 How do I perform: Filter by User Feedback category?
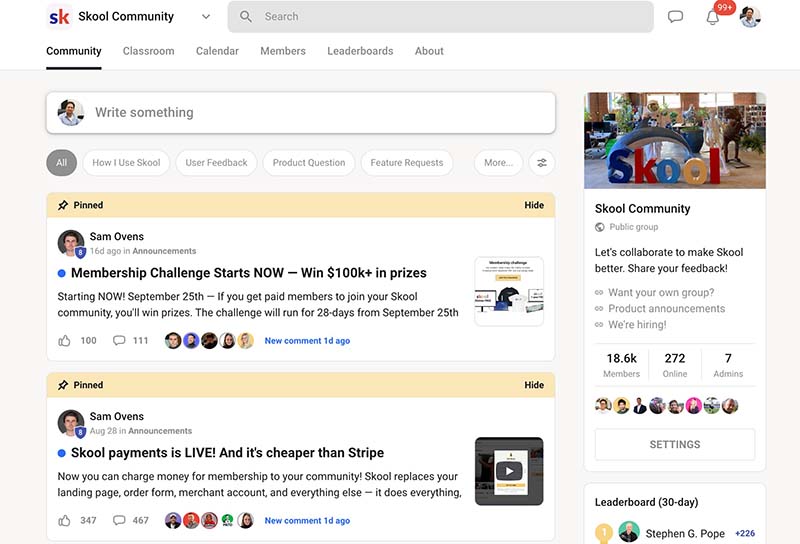(x=216, y=163)
